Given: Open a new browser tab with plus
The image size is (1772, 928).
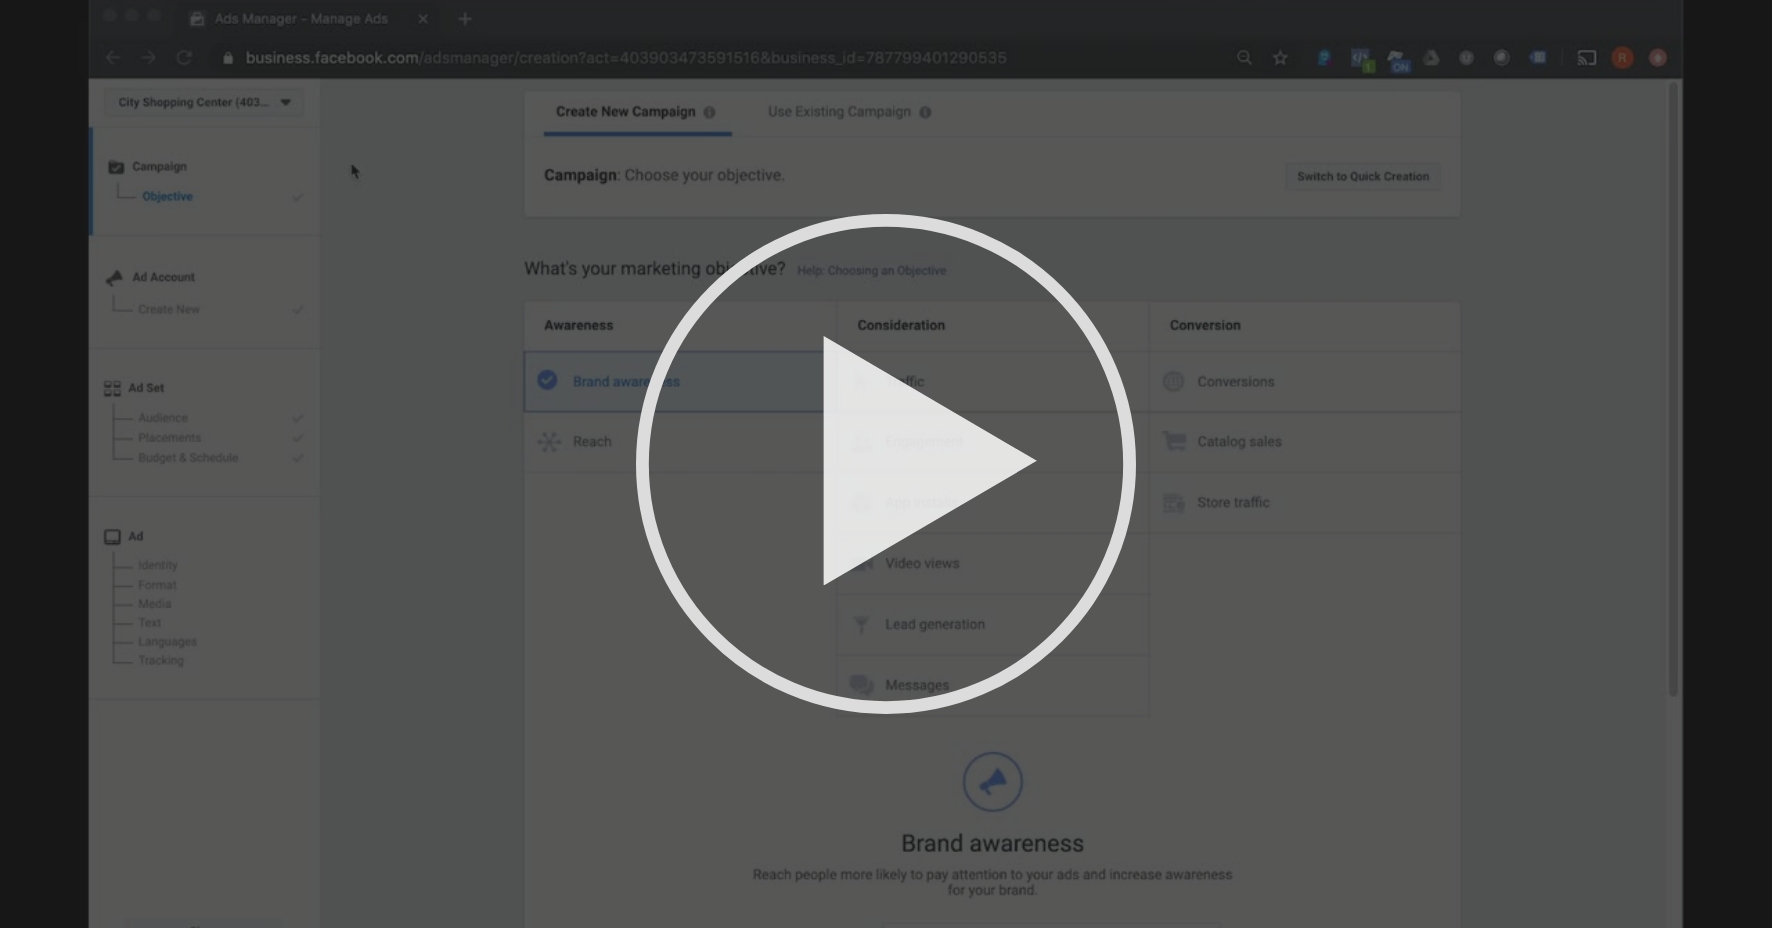Looking at the screenshot, I should (464, 18).
